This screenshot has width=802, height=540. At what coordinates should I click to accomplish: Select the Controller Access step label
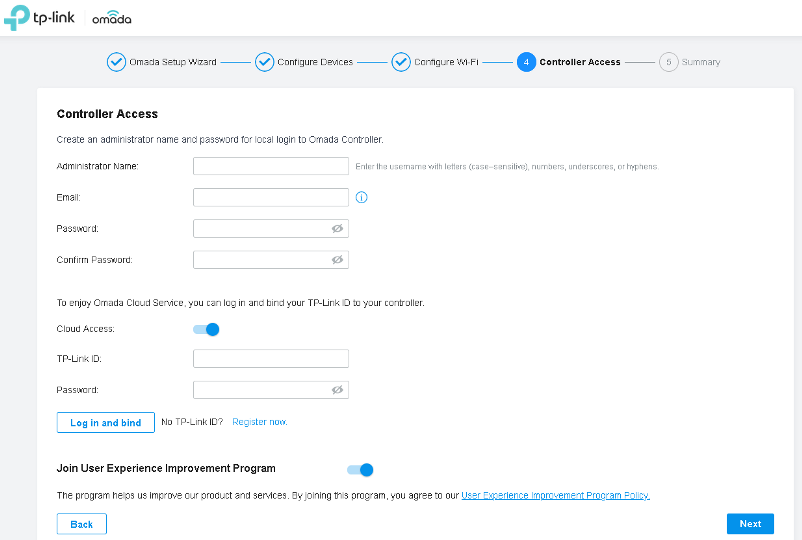(580, 62)
